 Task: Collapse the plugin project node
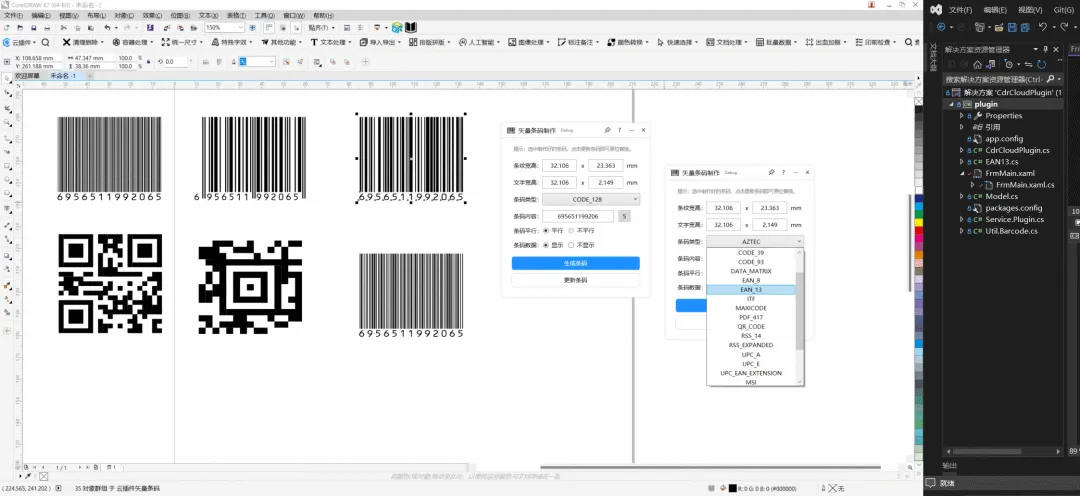[953, 104]
